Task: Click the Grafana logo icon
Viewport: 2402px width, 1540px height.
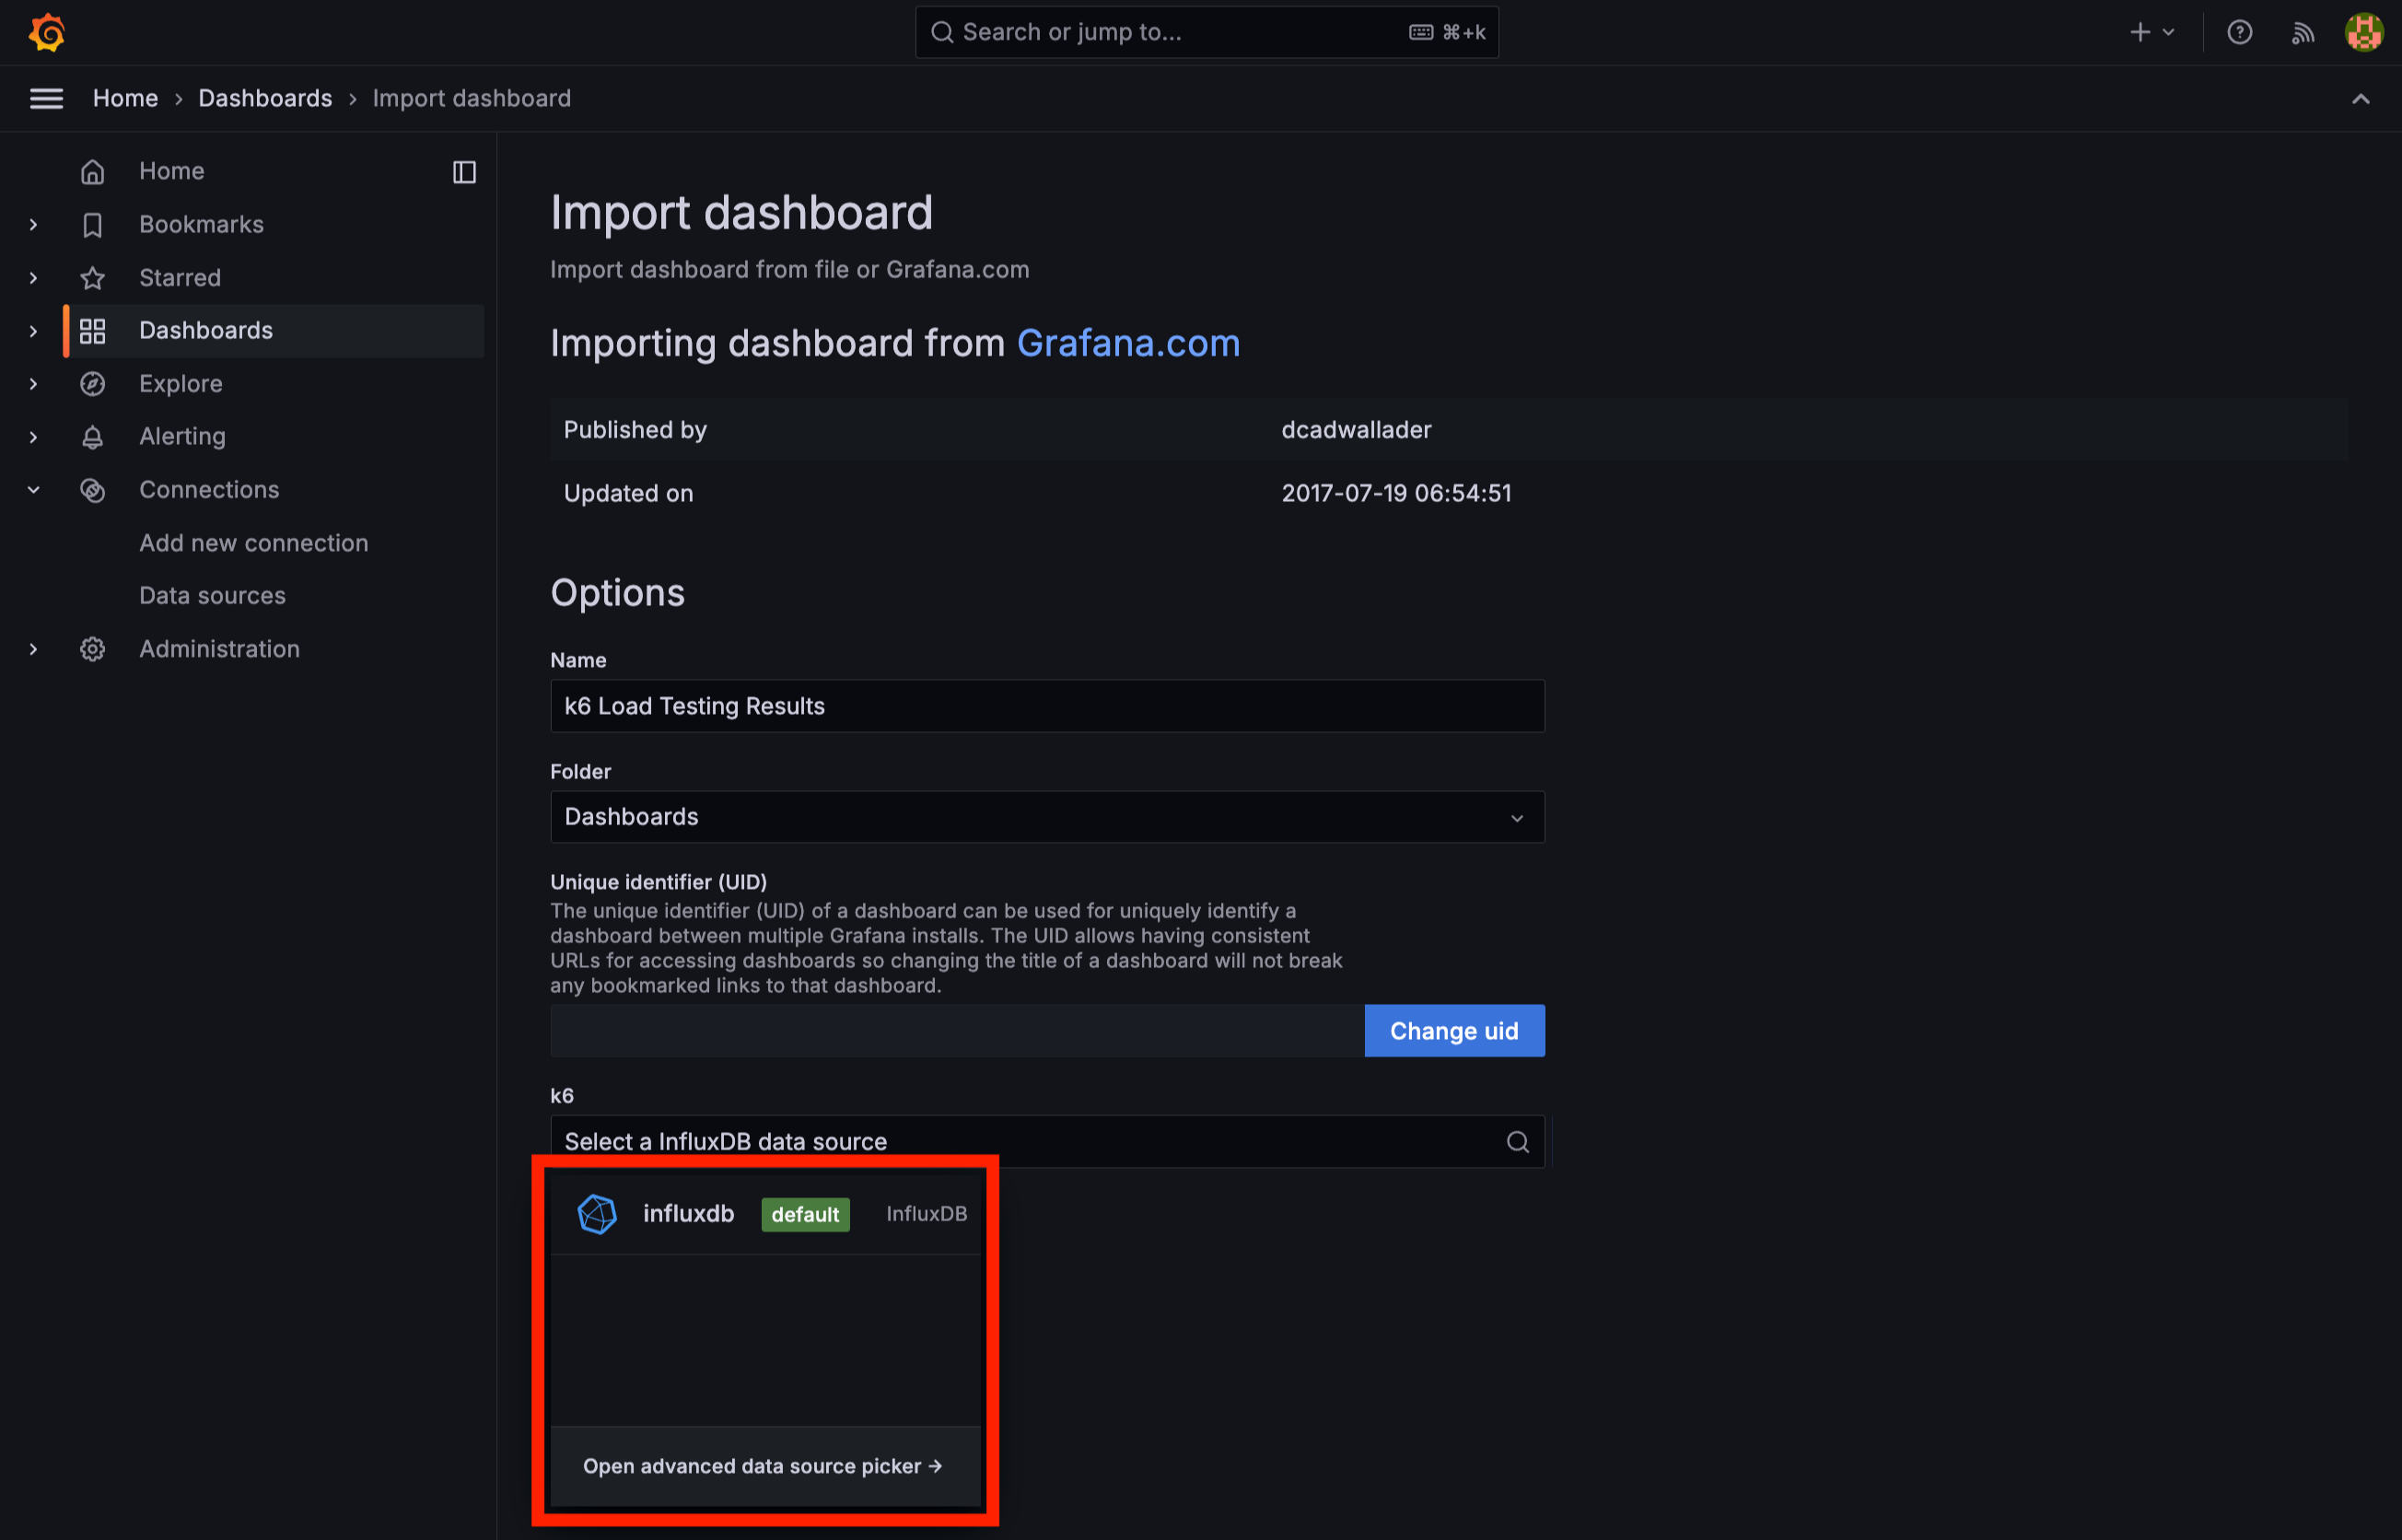Action: [47, 33]
